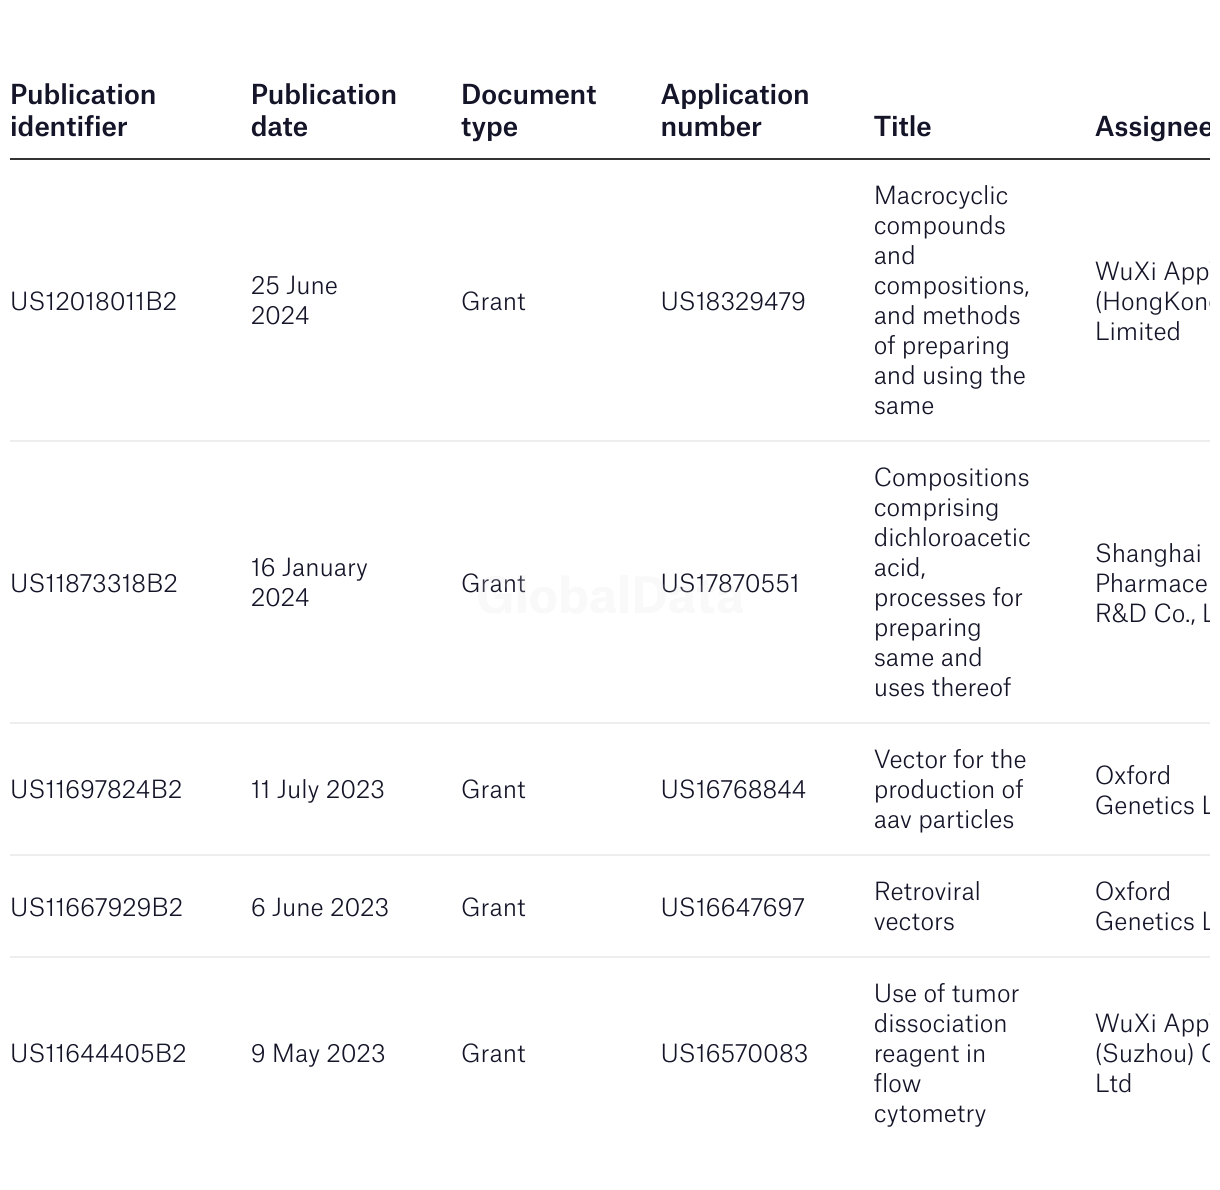Screen dimensions: 1220x1190
Task: Click the Macrocyclic compounds title cell
Action: [952, 301]
